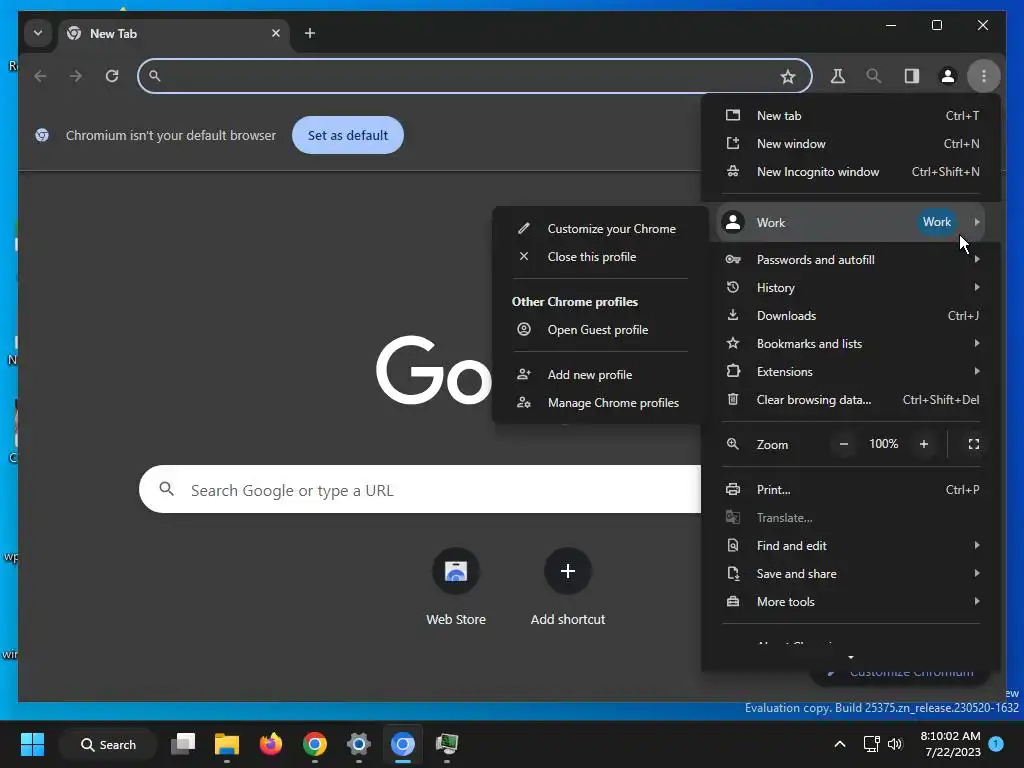The height and width of the screenshot is (768, 1024).
Task: Reload the current page
Action: pos(112,76)
